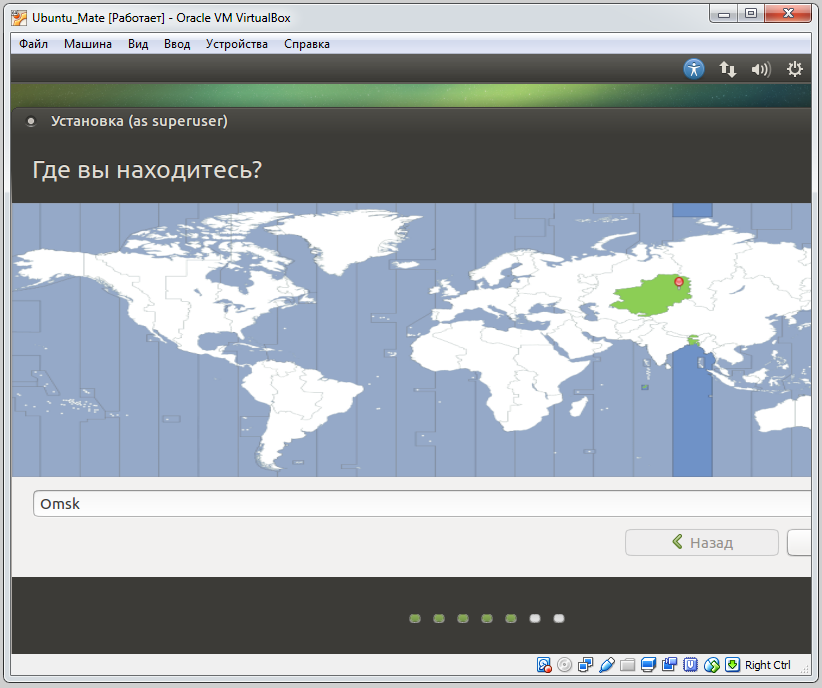The image size is (822, 688).
Task: Click the network adapters status icon
Action: (x=586, y=665)
